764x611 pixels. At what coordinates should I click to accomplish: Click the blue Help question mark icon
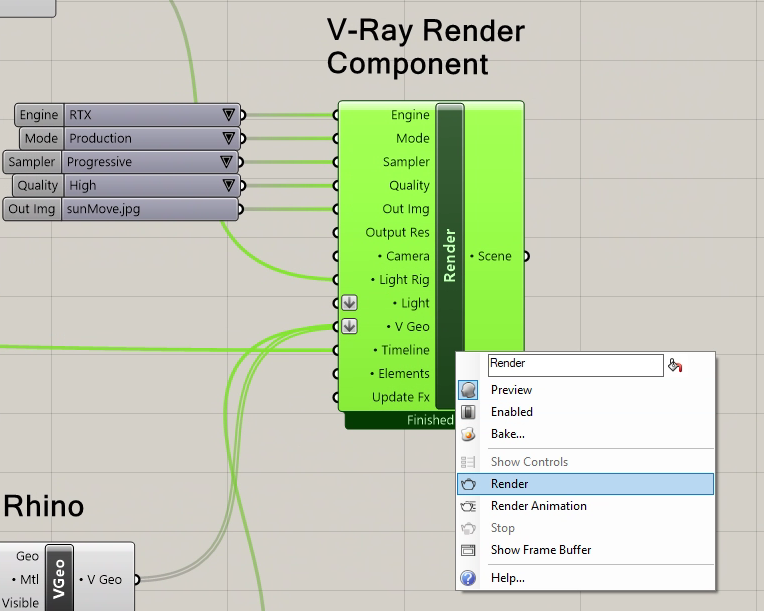468,578
